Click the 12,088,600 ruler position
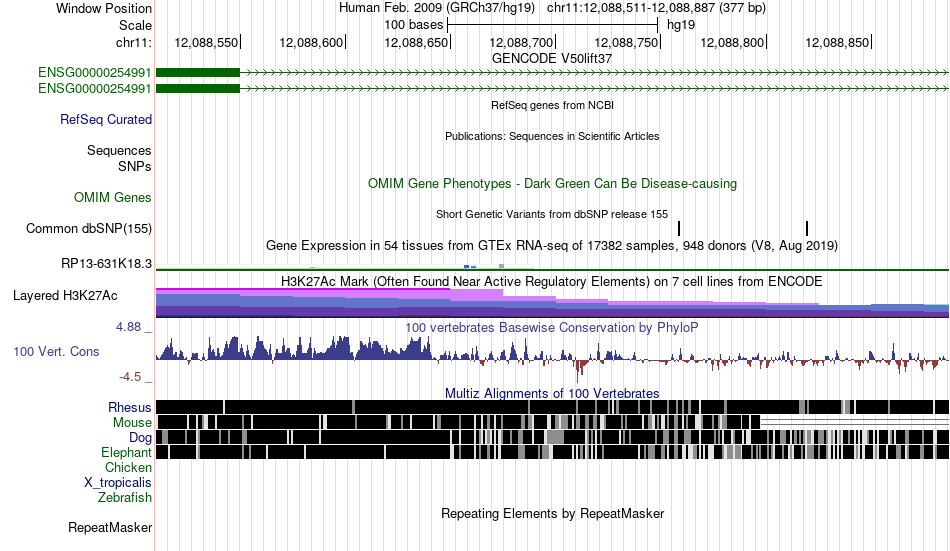The image size is (950, 551). 311,42
